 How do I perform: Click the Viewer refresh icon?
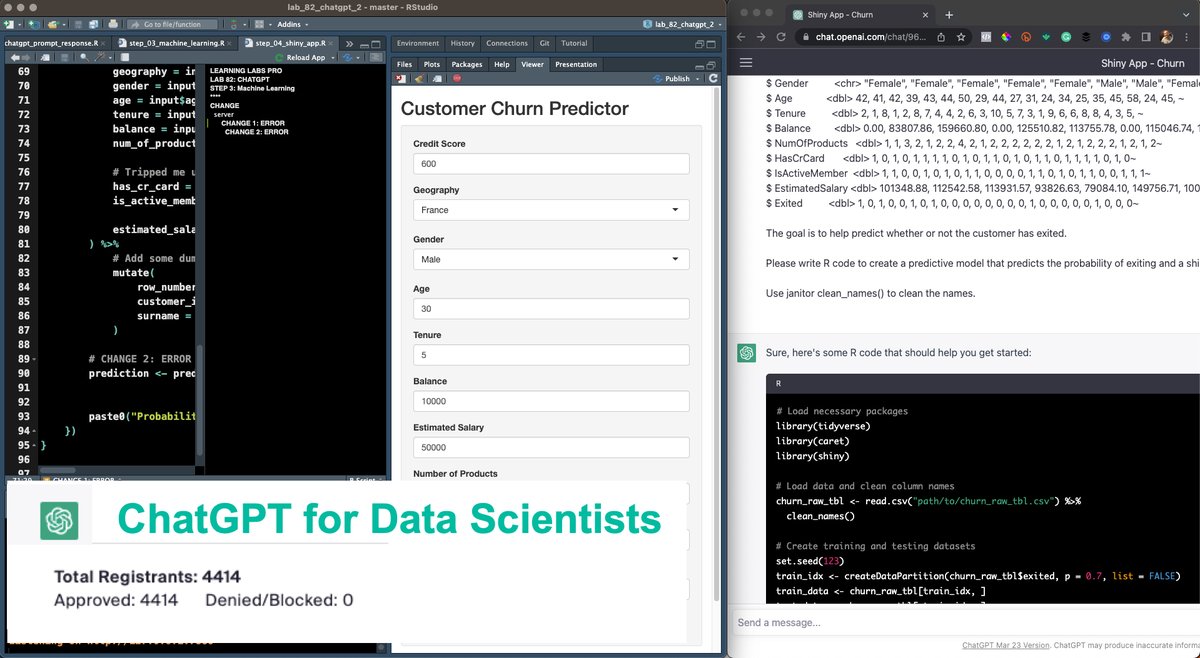(x=713, y=78)
